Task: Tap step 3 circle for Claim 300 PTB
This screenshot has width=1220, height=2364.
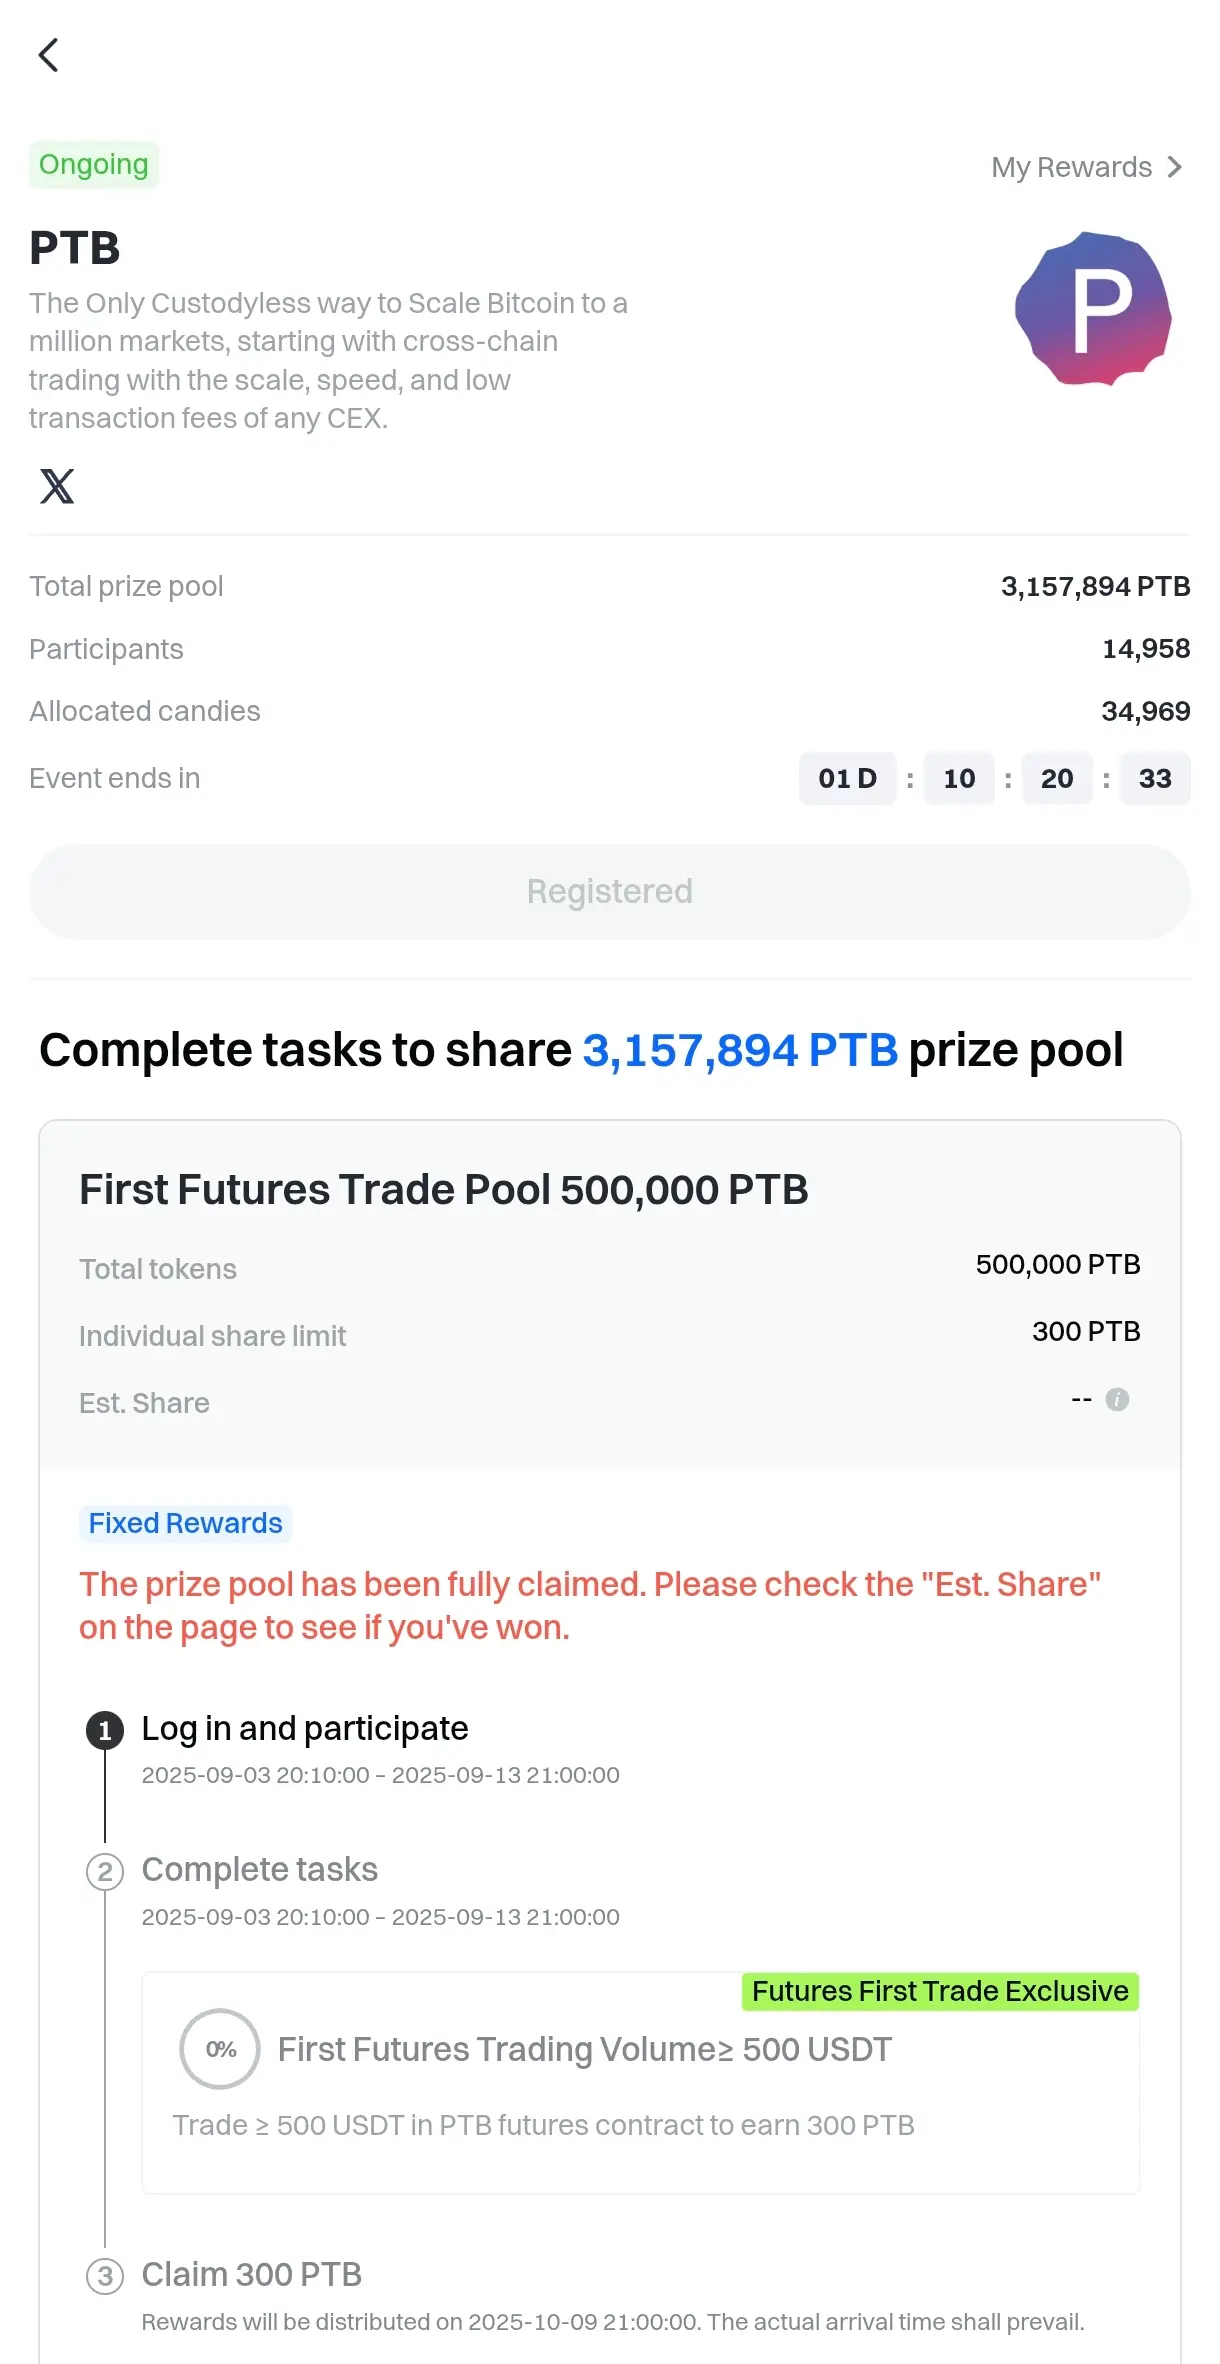Action: click(105, 2277)
